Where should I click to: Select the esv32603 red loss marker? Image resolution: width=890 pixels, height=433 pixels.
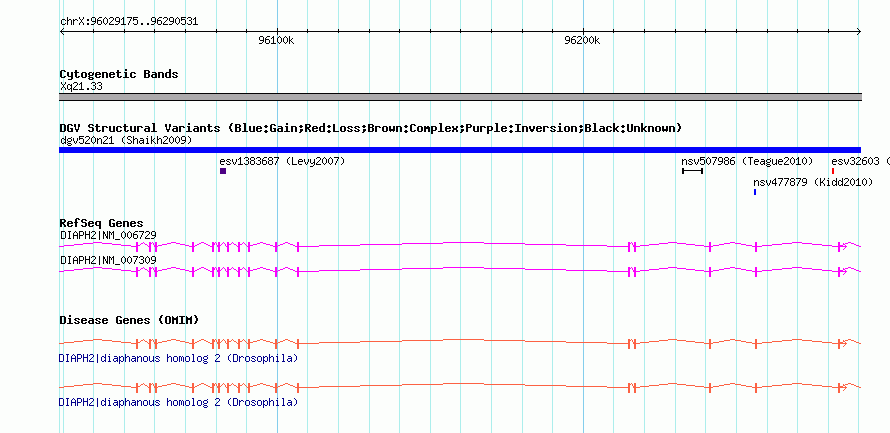pos(833,171)
